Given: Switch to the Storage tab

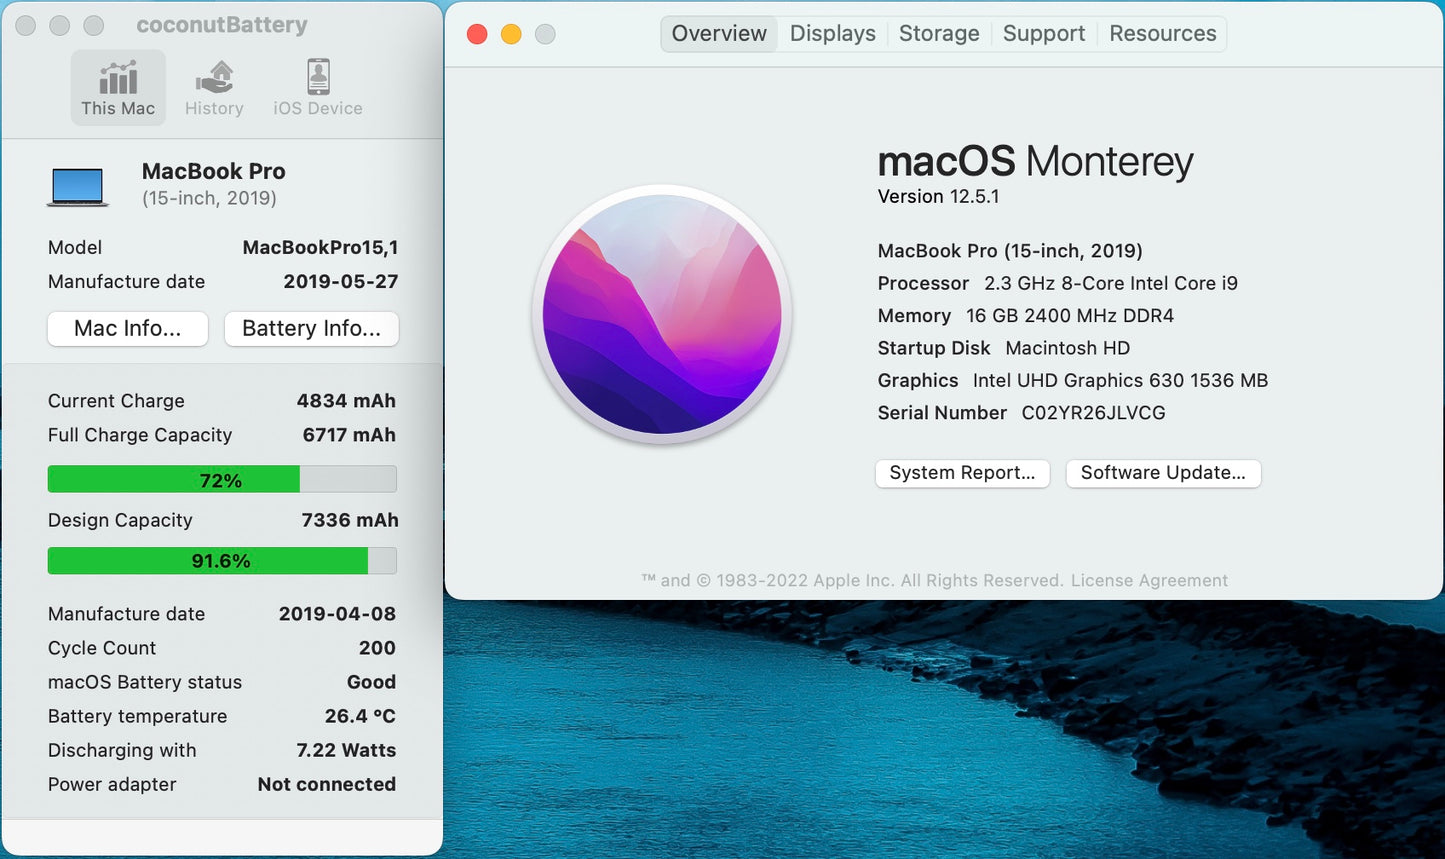Looking at the screenshot, I should pyautogui.click(x=938, y=33).
